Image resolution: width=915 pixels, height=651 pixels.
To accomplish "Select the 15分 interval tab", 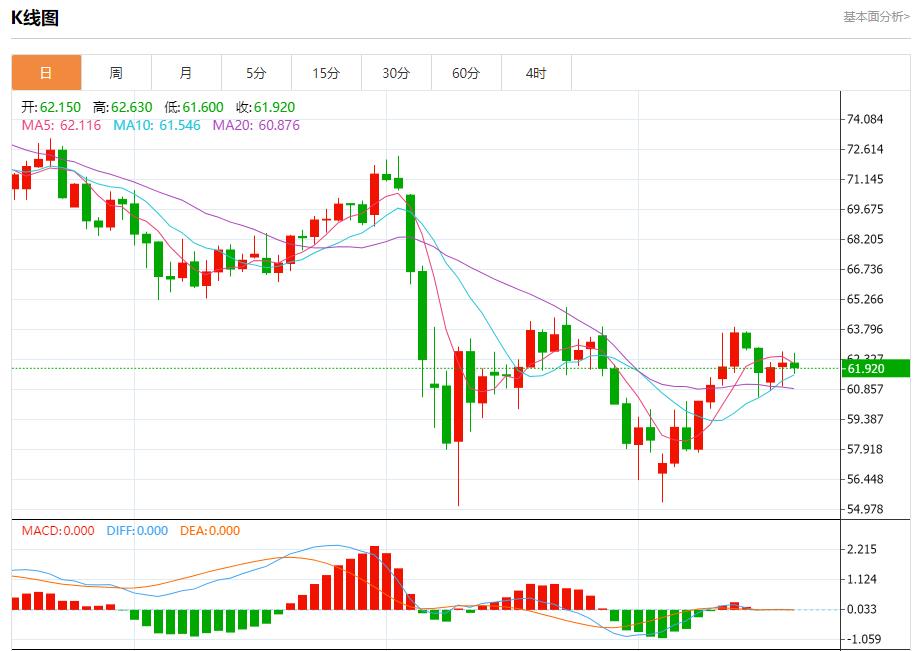I will click(326, 73).
